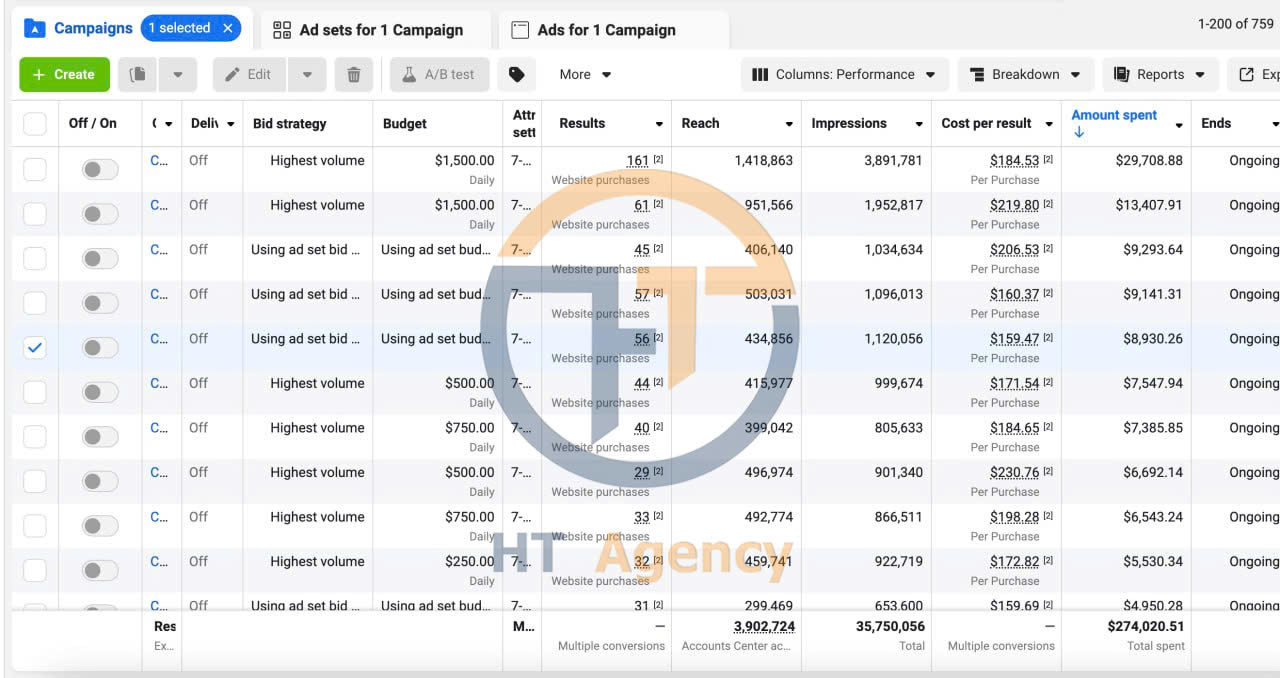
Task: Click the Budget column header
Action: tap(405, 124)
